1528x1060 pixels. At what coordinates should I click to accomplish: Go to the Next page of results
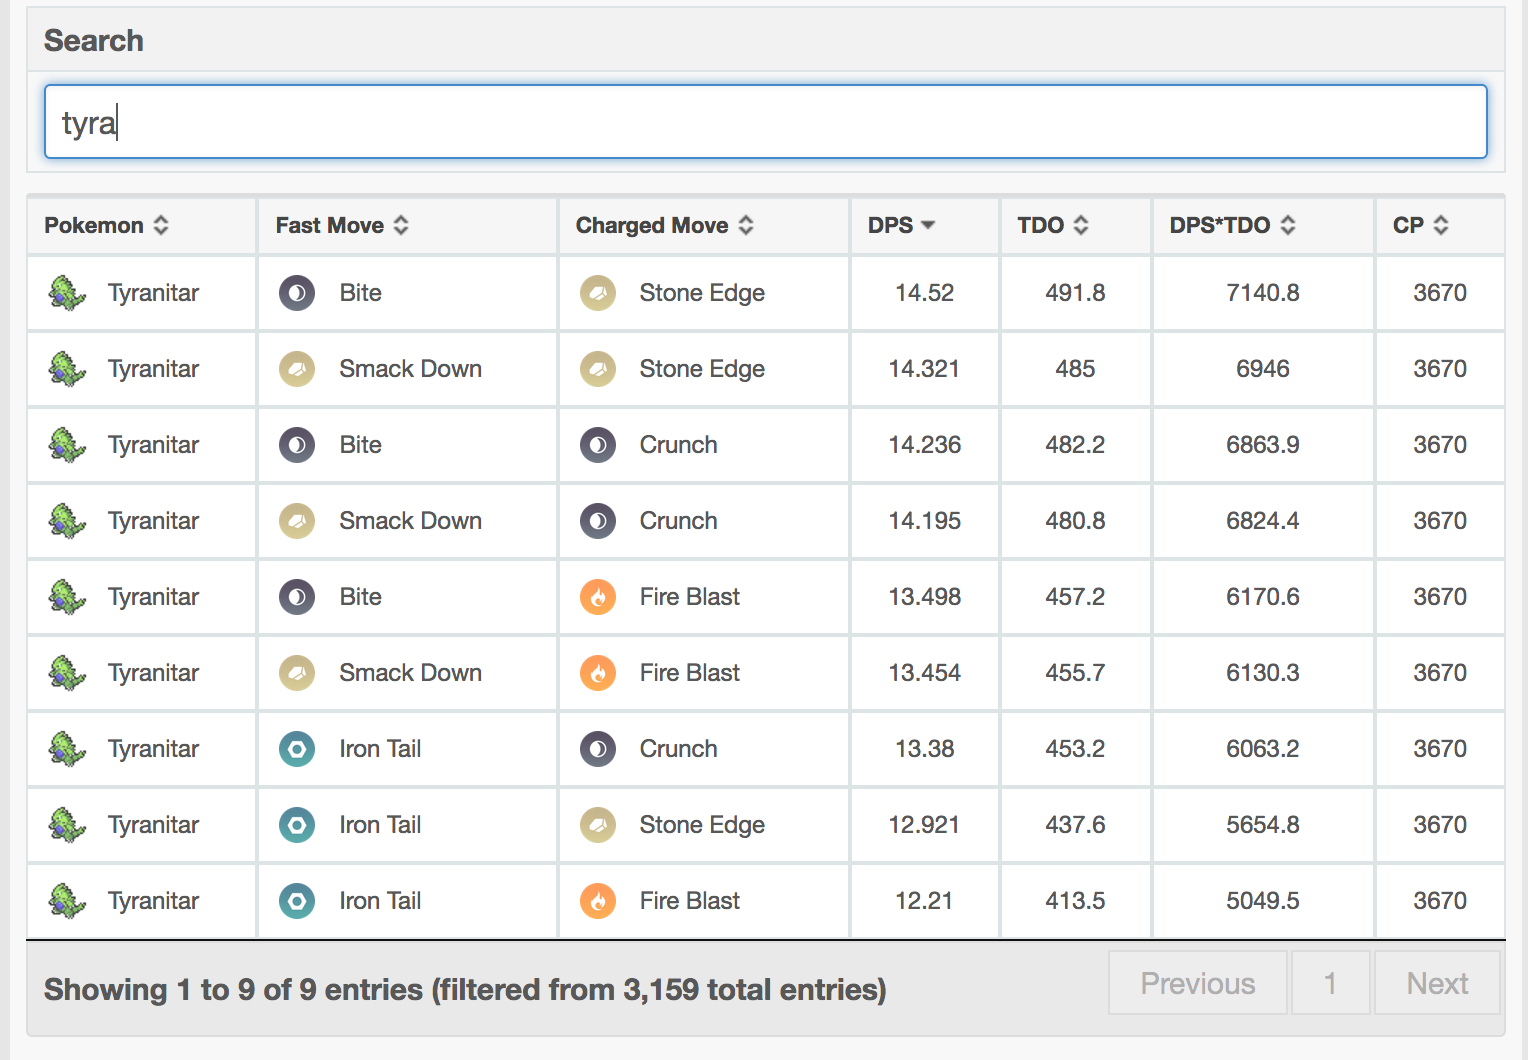pos(1437,983)
